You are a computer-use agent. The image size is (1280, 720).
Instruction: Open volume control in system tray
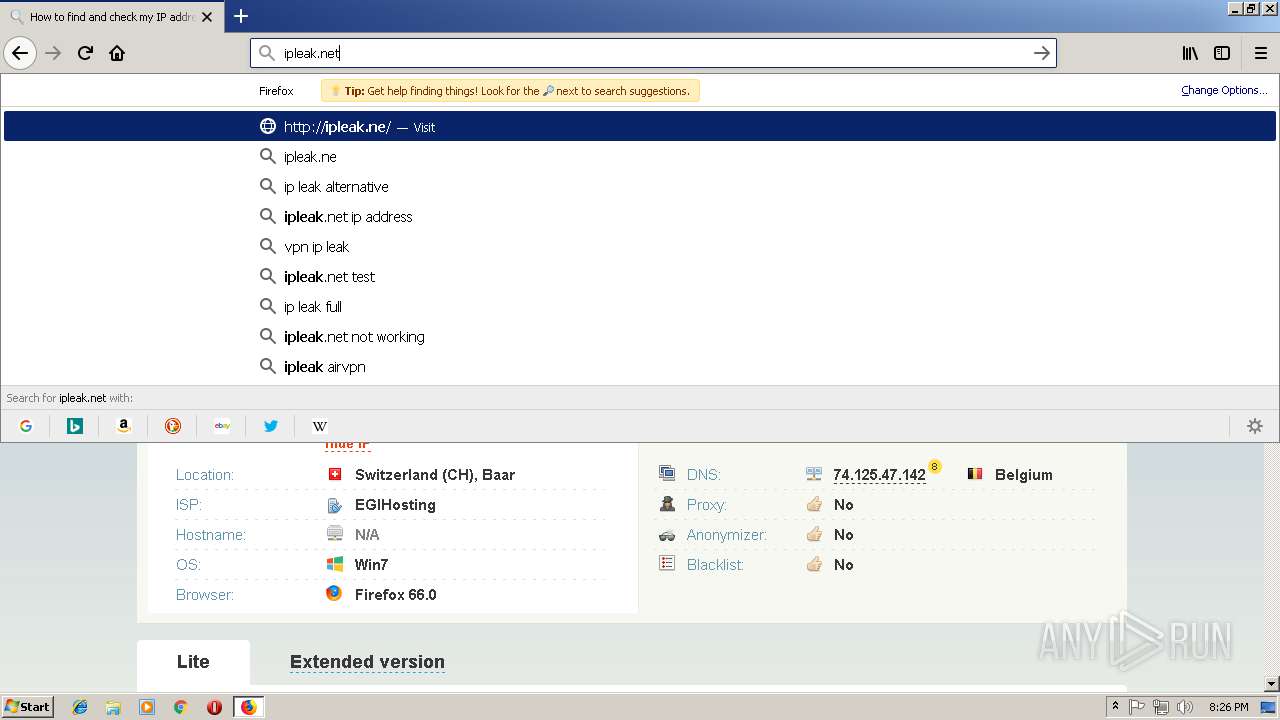pyautogui.click(x=1185, y=707)
